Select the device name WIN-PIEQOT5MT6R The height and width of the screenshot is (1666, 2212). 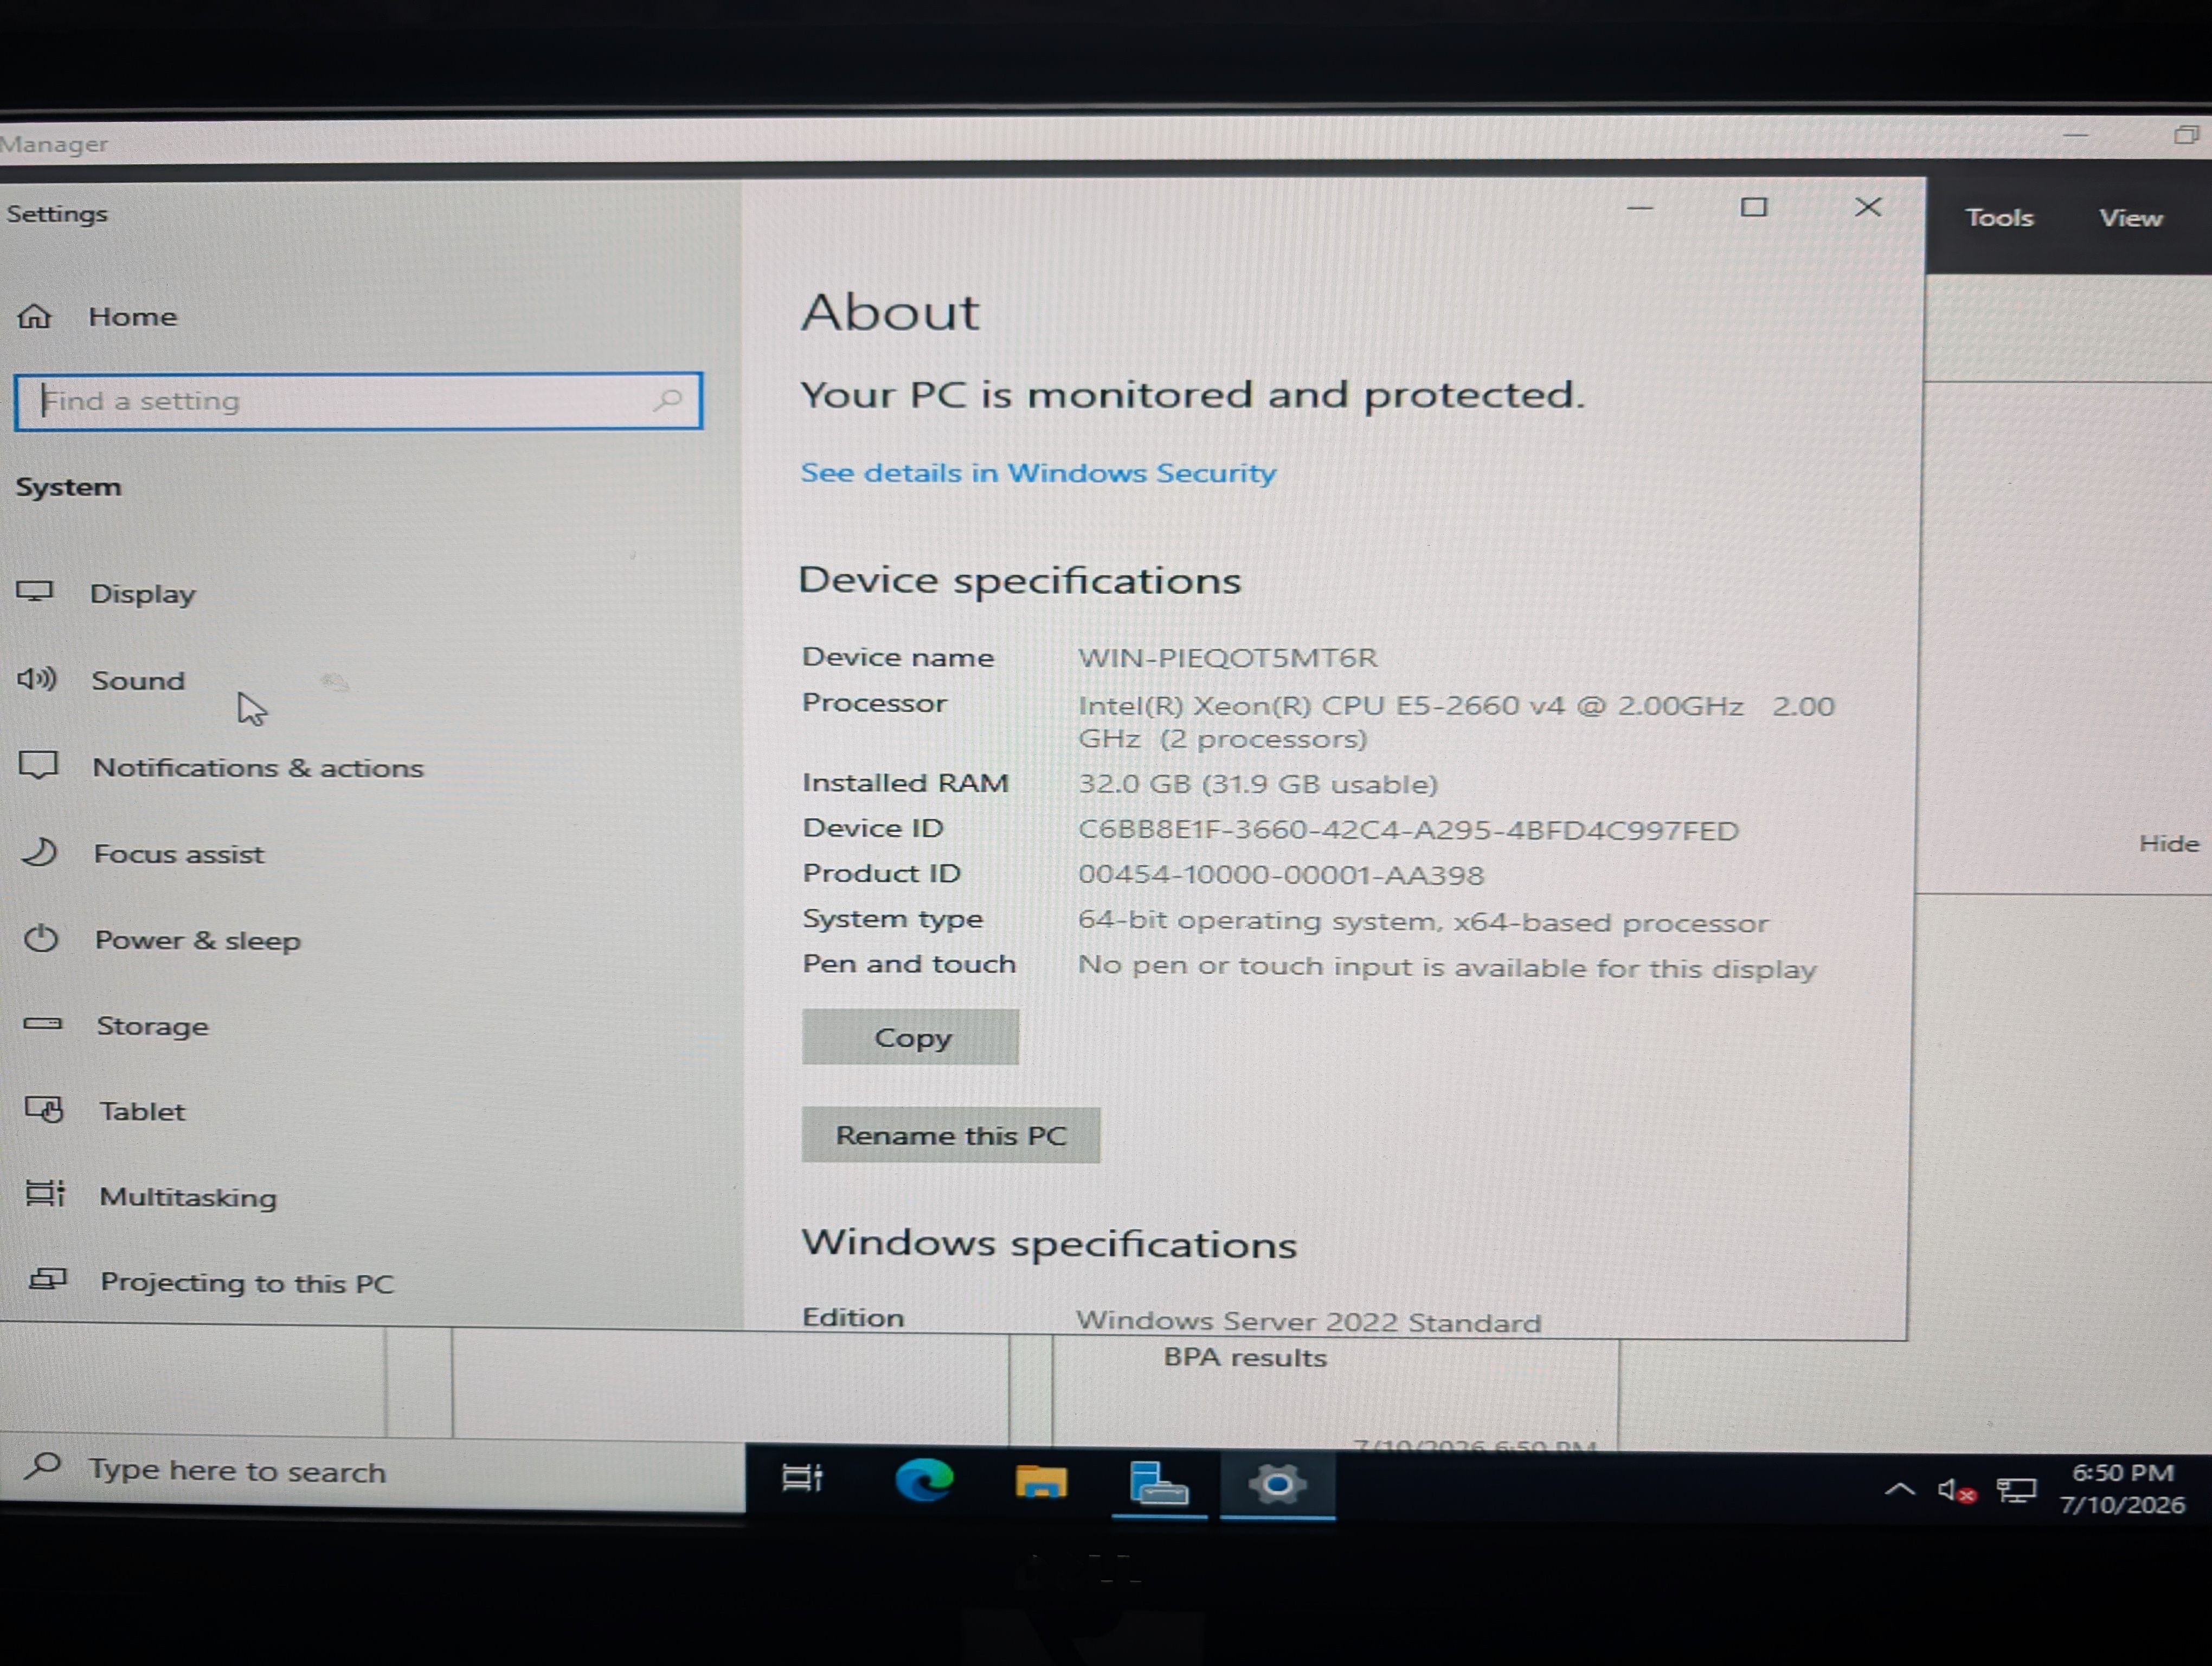tap(1227, 658)
